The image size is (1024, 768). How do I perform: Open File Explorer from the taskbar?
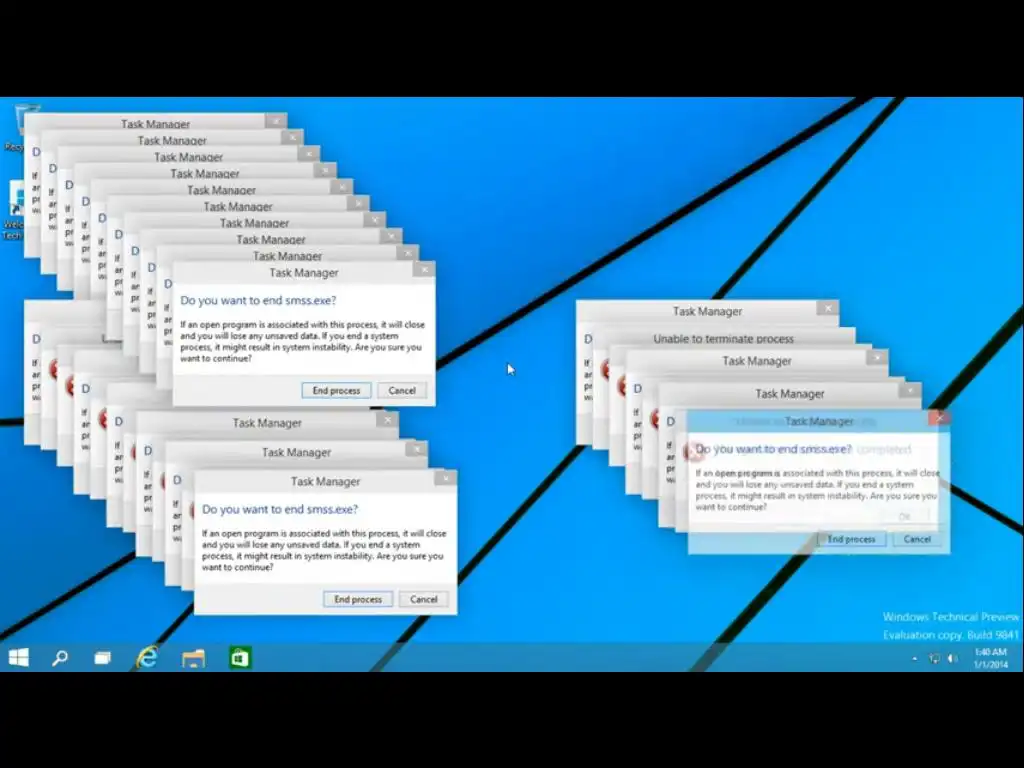193,658
